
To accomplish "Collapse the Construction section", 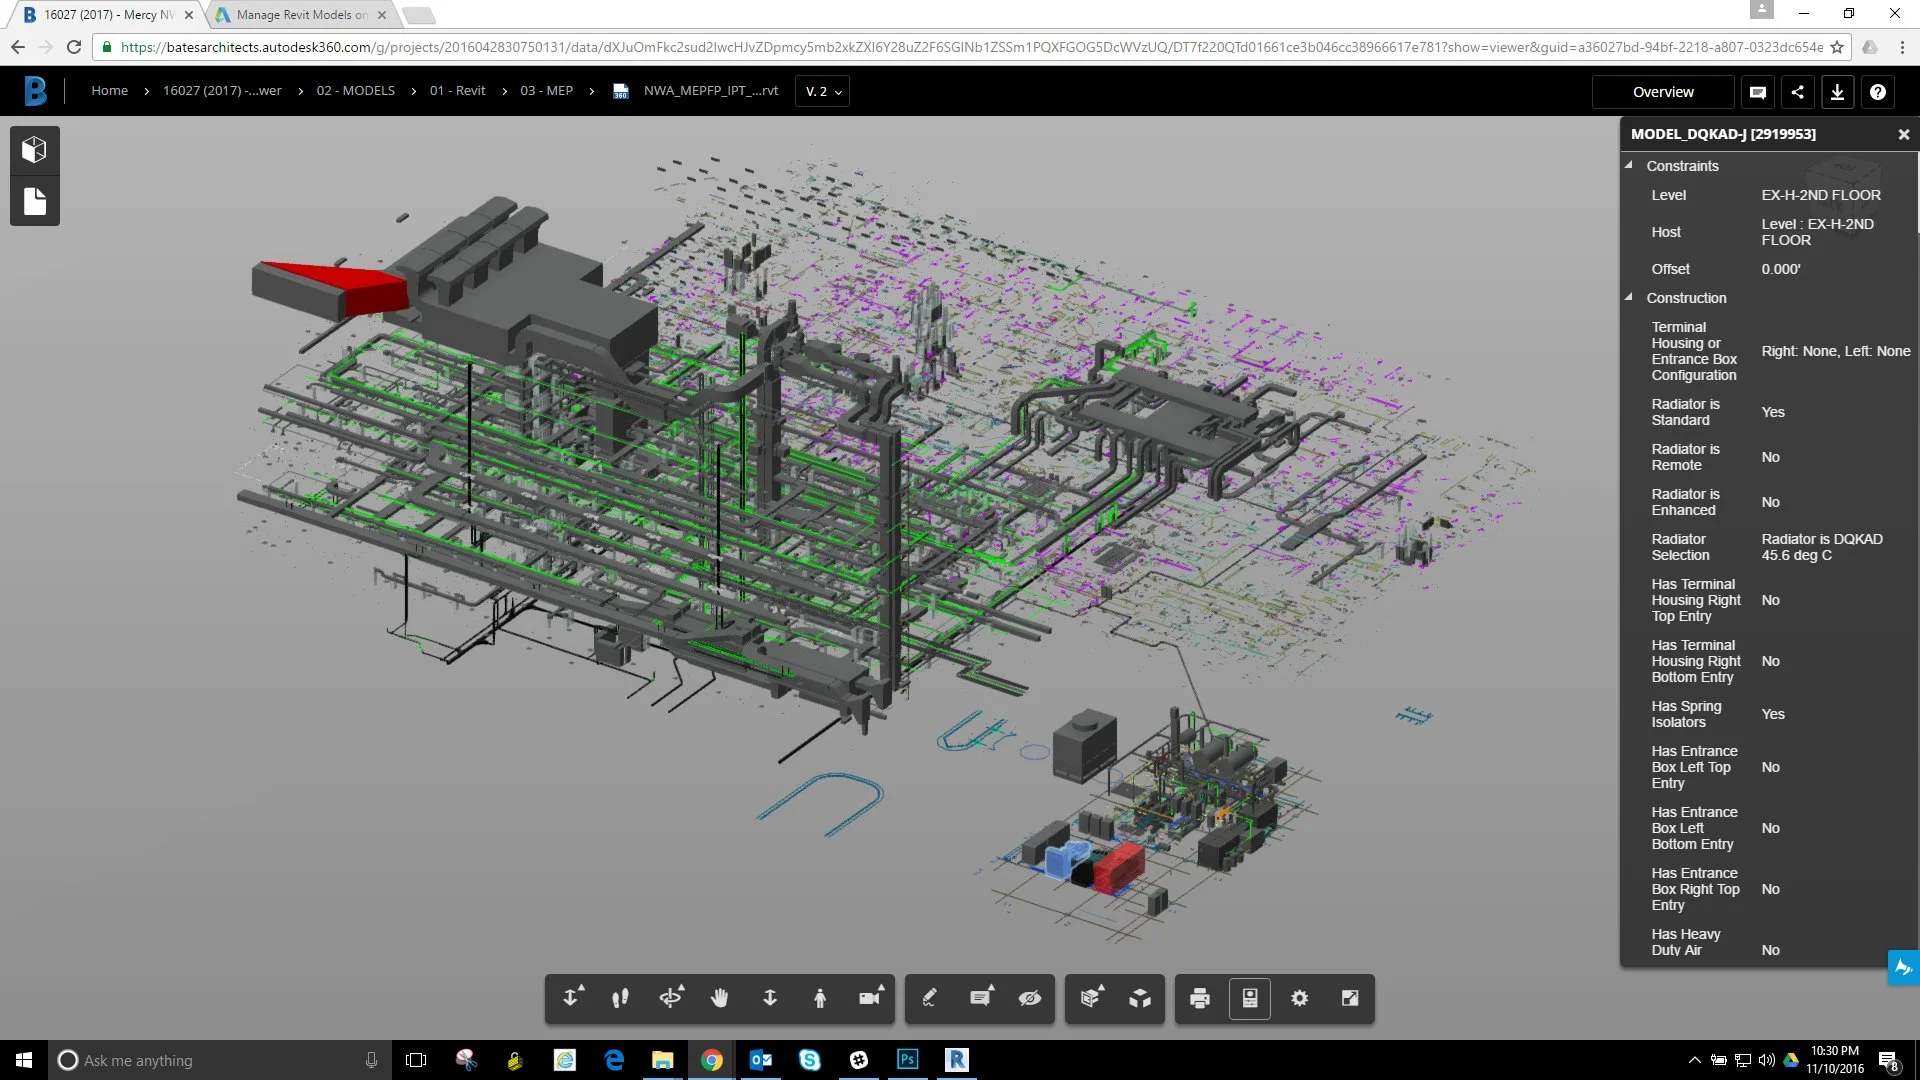I will [1629, 298].
